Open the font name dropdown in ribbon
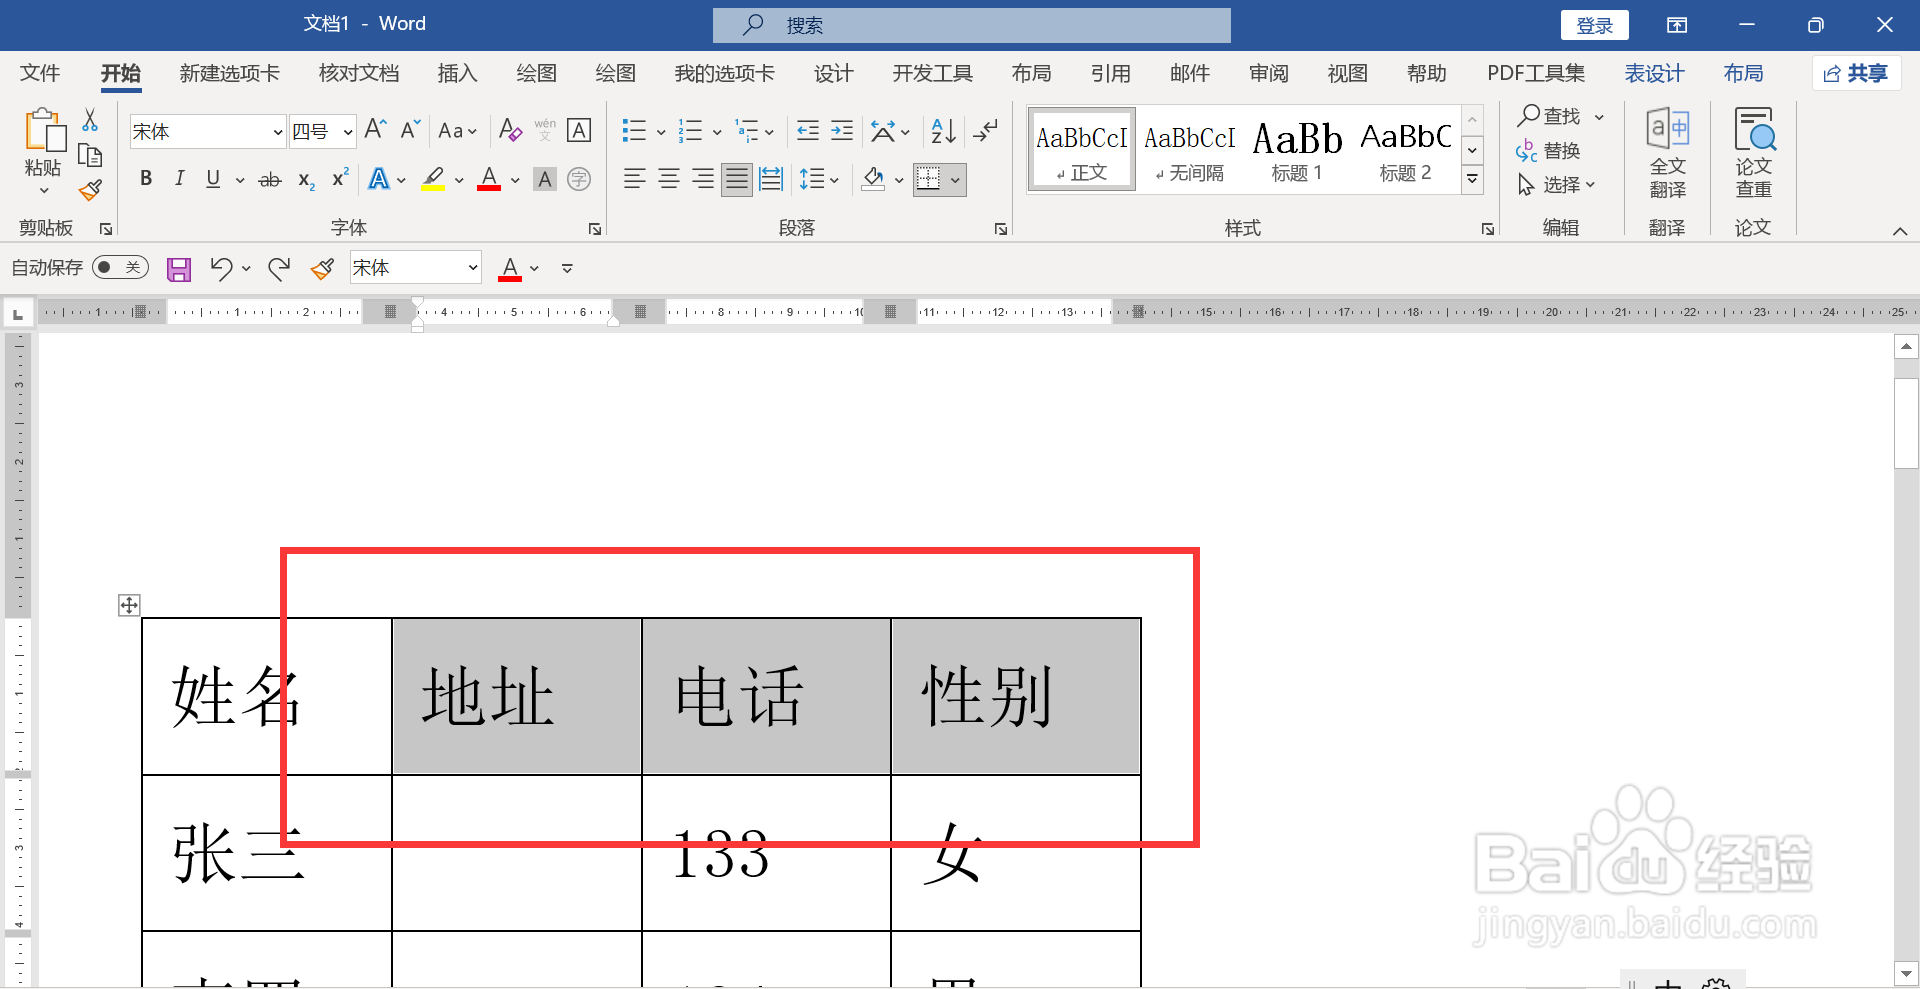The width and height of the screenshot is (1920, 989). pyautogui.click(x=278, y=132)
